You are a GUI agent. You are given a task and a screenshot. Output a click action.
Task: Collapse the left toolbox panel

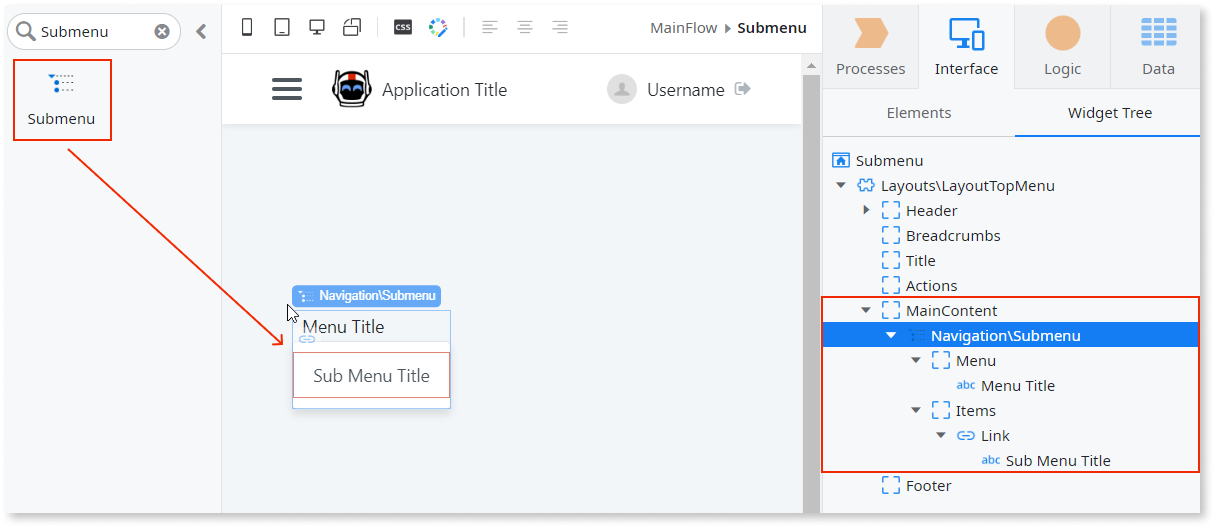click(201, 32)
